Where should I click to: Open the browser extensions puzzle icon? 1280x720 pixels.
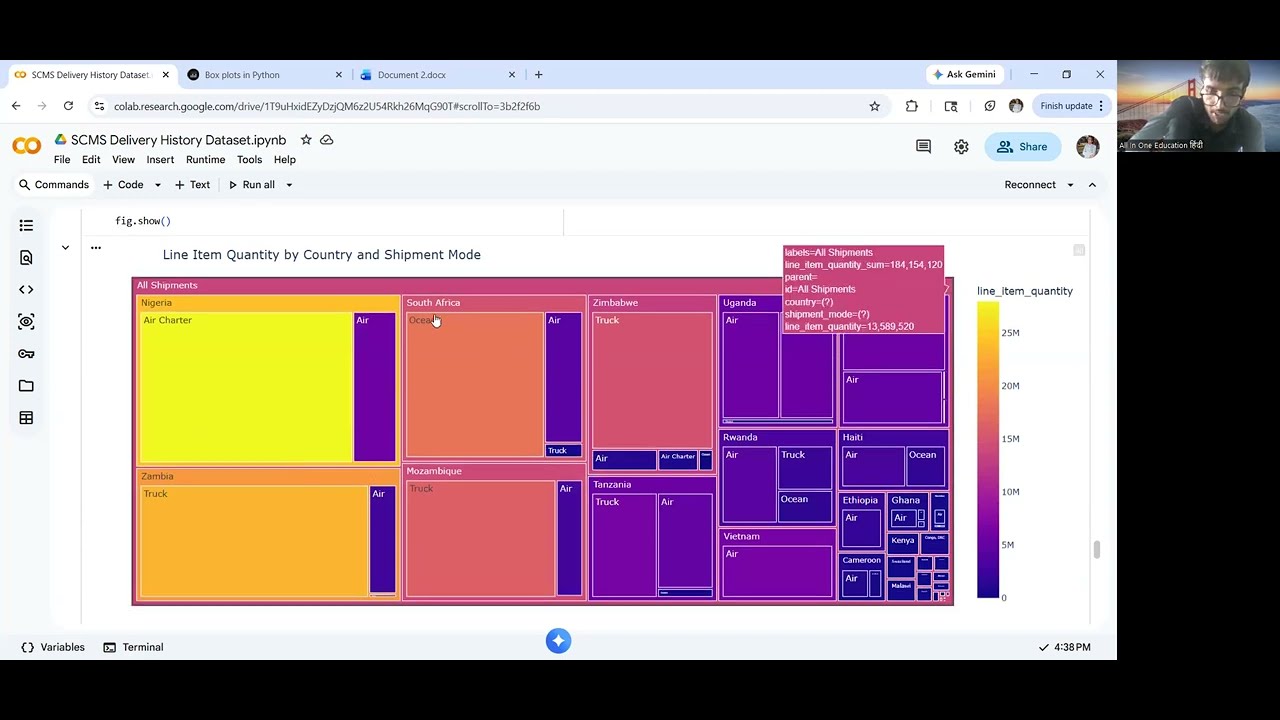[x=911, y=106]
